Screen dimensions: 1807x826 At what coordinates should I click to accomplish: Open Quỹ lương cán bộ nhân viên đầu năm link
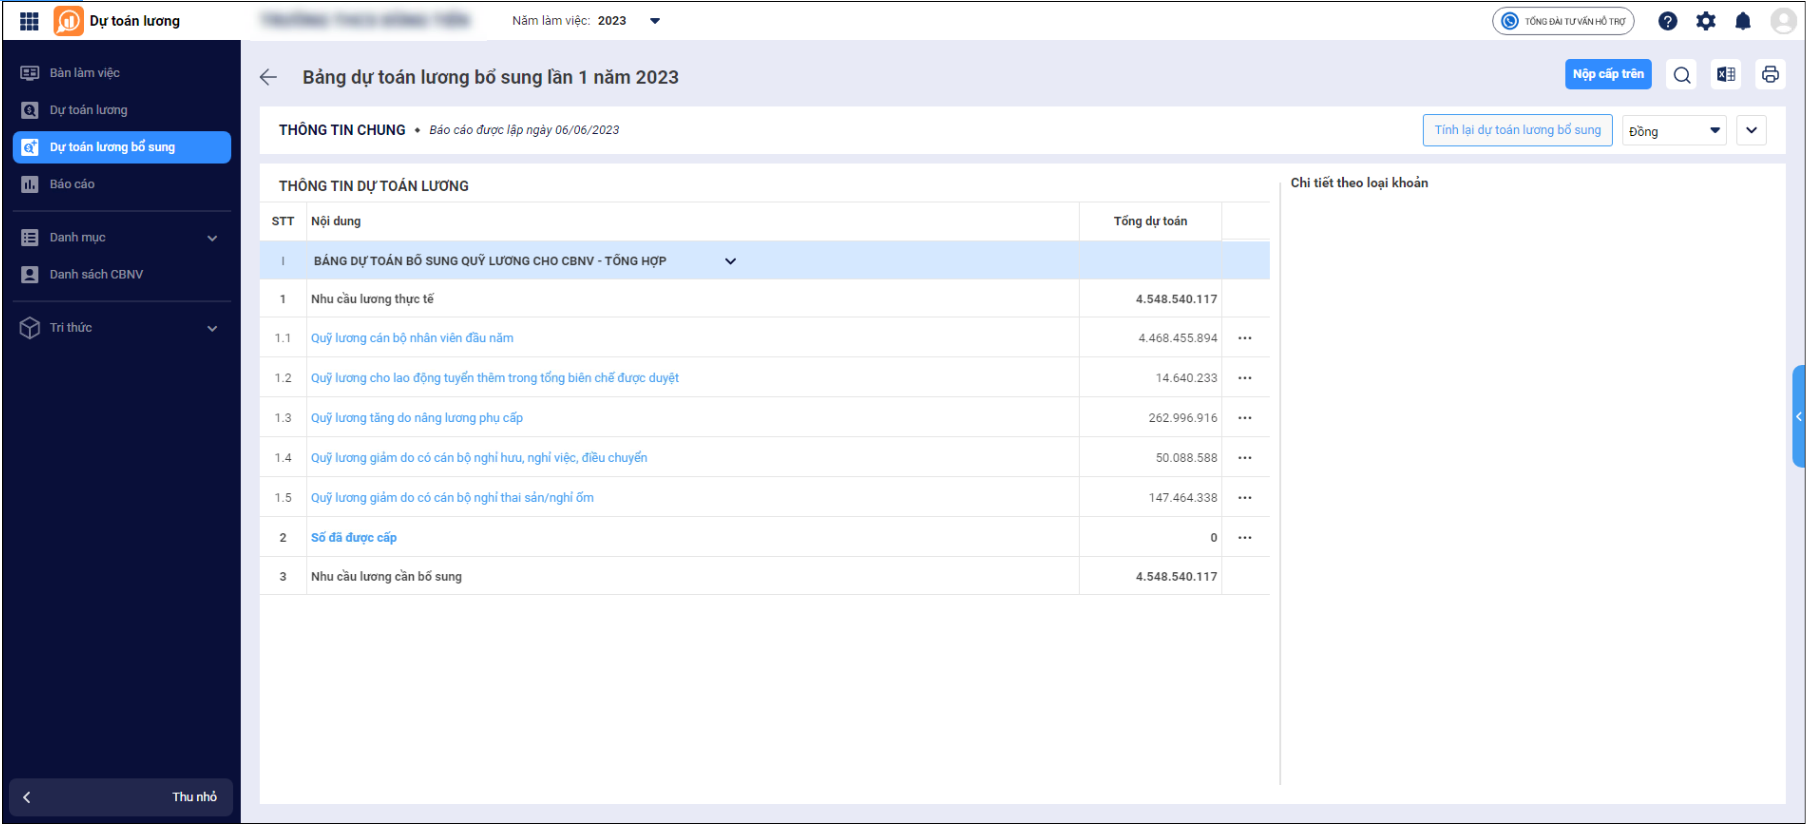pyautogui.click(x=412, y=338)
